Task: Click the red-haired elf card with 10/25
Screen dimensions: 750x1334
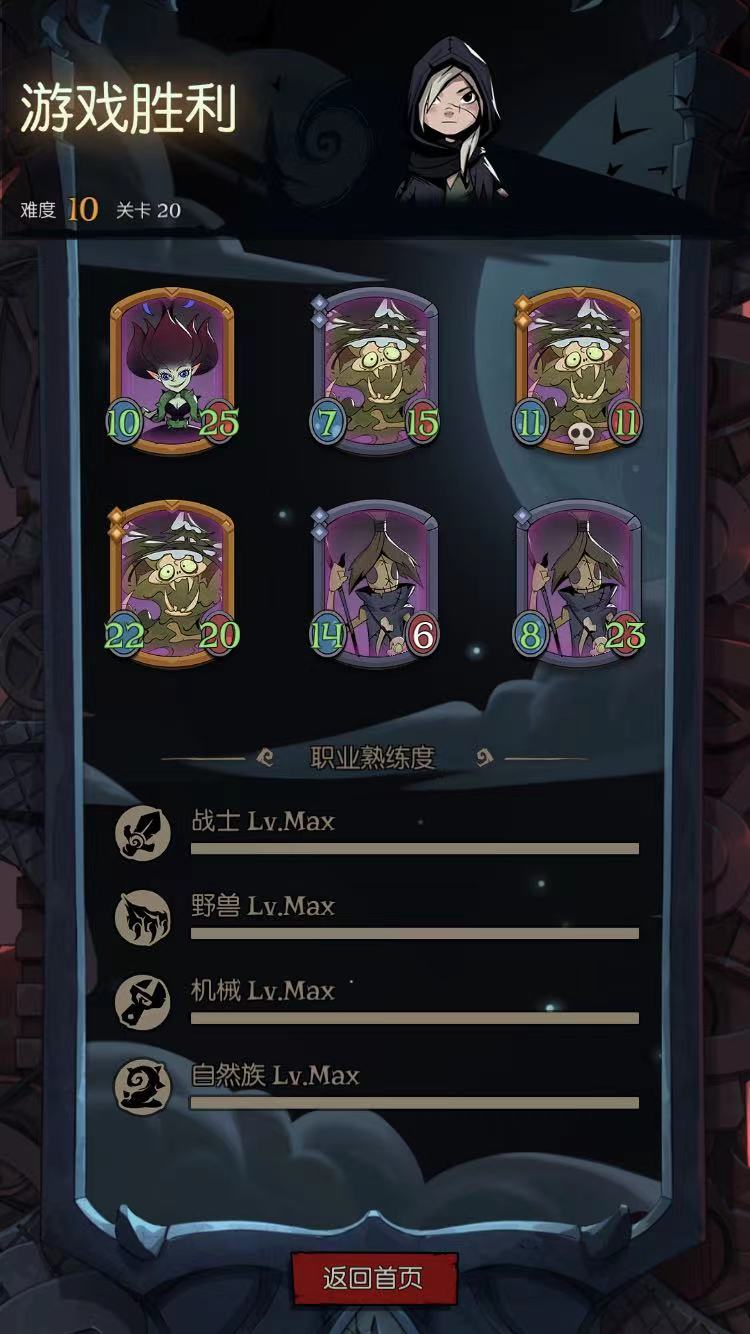Action: tap(175, 371)
